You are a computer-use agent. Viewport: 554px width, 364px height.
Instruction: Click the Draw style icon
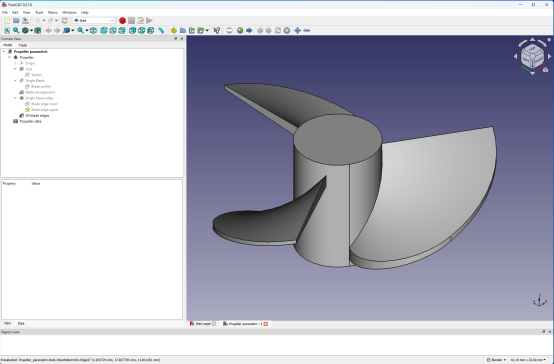coord(25,30)
